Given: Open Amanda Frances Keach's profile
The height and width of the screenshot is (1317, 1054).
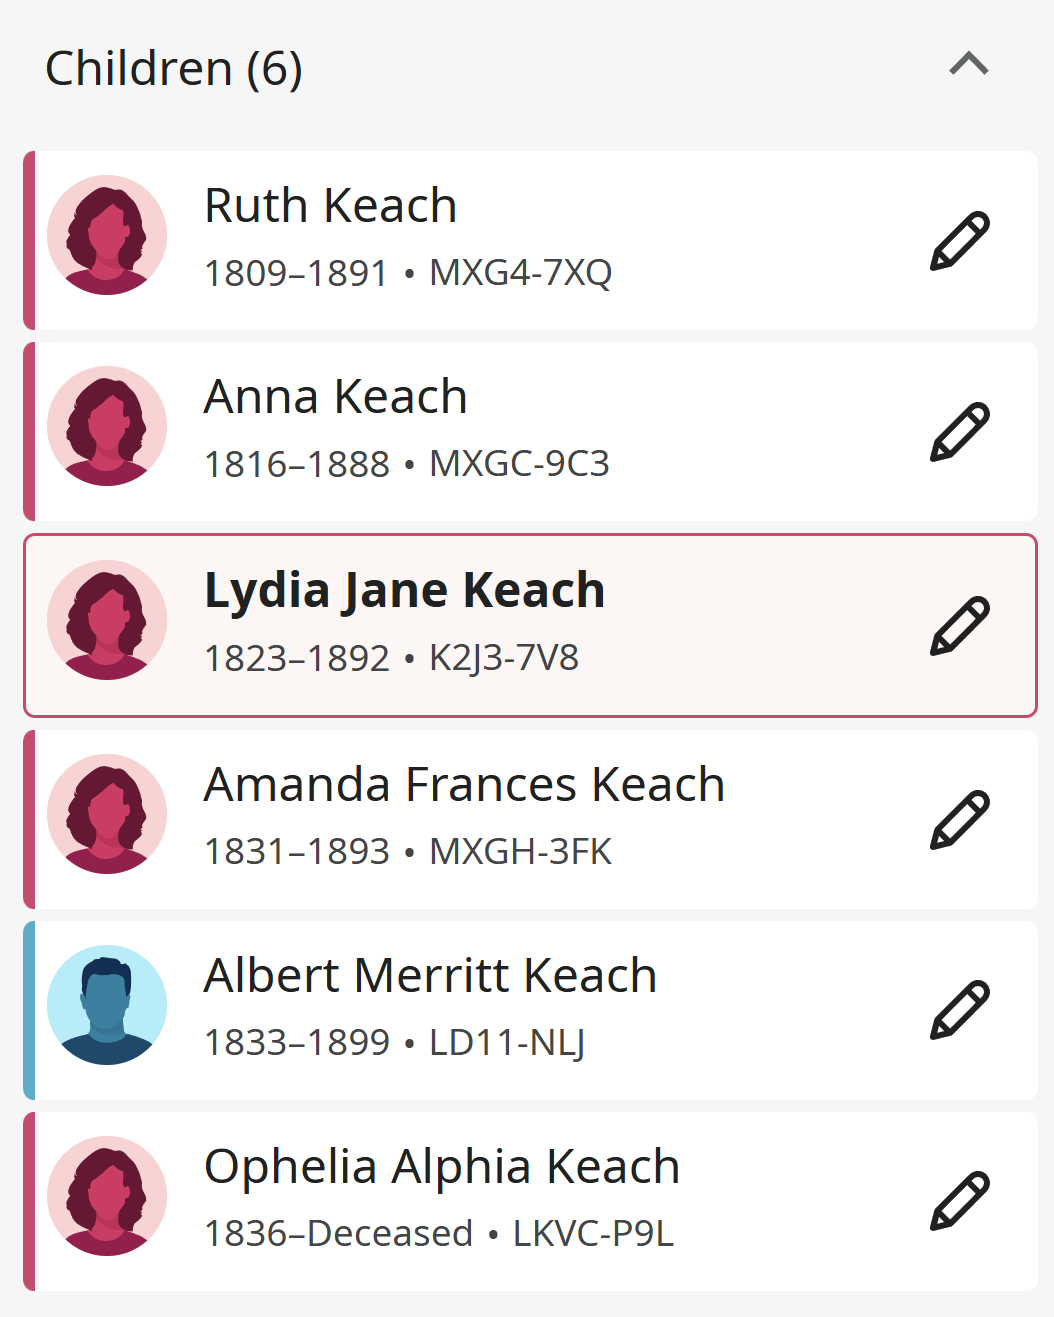Looking at the screenshot, I should coord(464,785).
